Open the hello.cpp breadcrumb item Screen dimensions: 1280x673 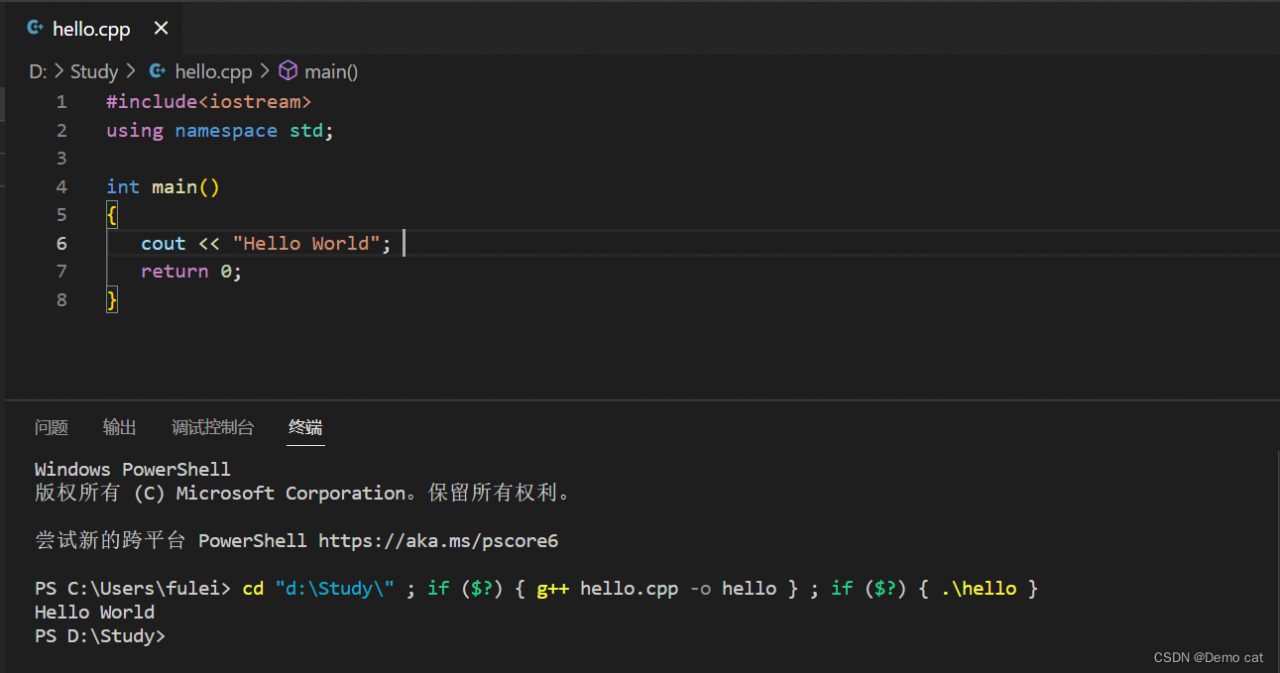213,71
